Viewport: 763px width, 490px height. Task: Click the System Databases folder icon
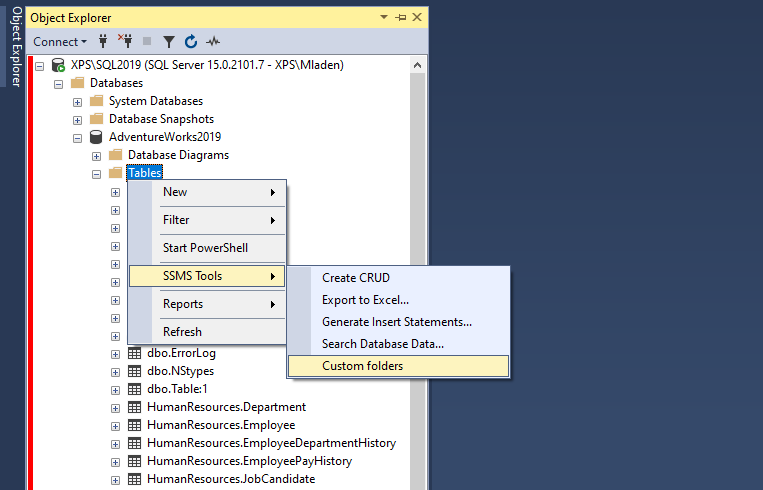pyautogui.click(x=97, y=101)
